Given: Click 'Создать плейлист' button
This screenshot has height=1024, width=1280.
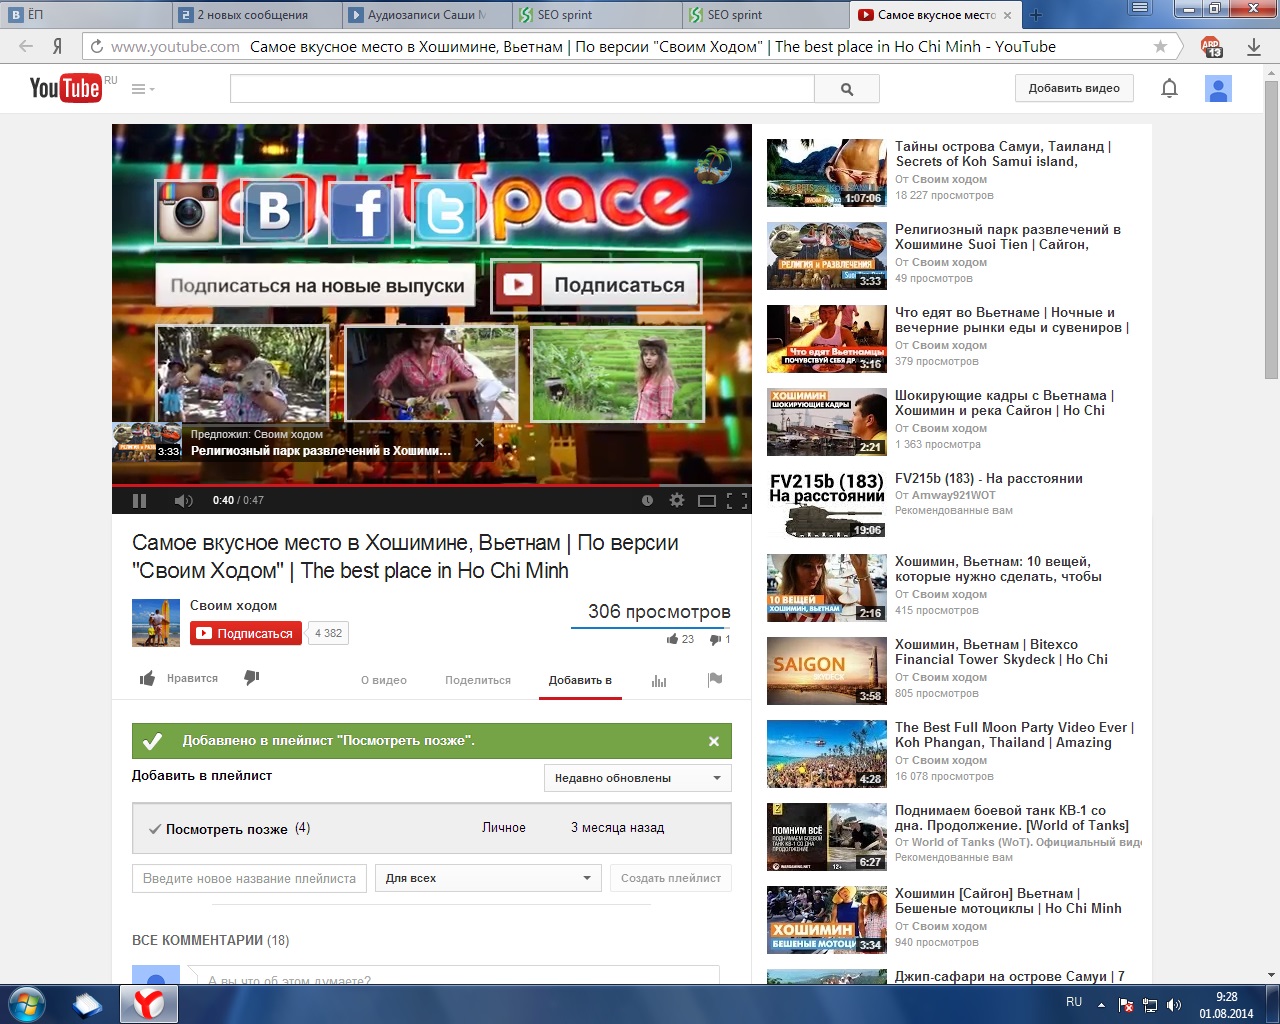Looking at the screenshot, I should (671, 878).
